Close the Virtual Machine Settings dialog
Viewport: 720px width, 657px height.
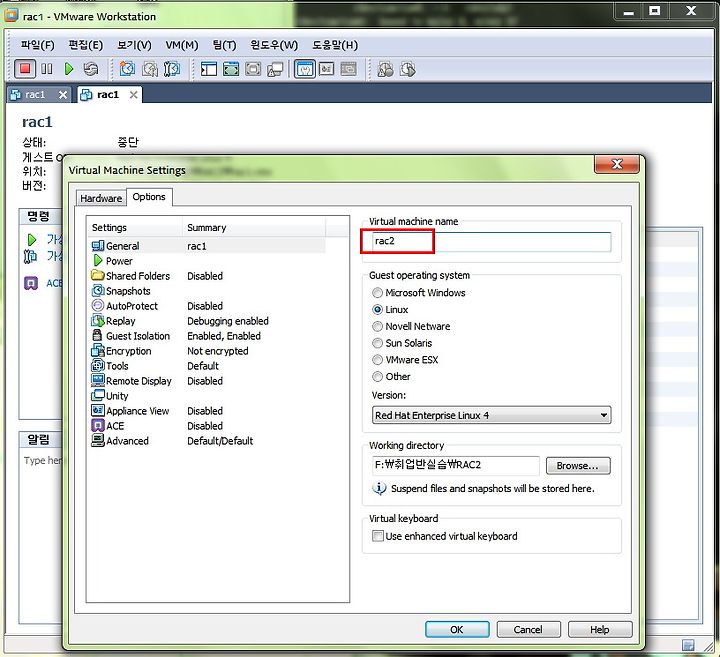coord(617,164)
